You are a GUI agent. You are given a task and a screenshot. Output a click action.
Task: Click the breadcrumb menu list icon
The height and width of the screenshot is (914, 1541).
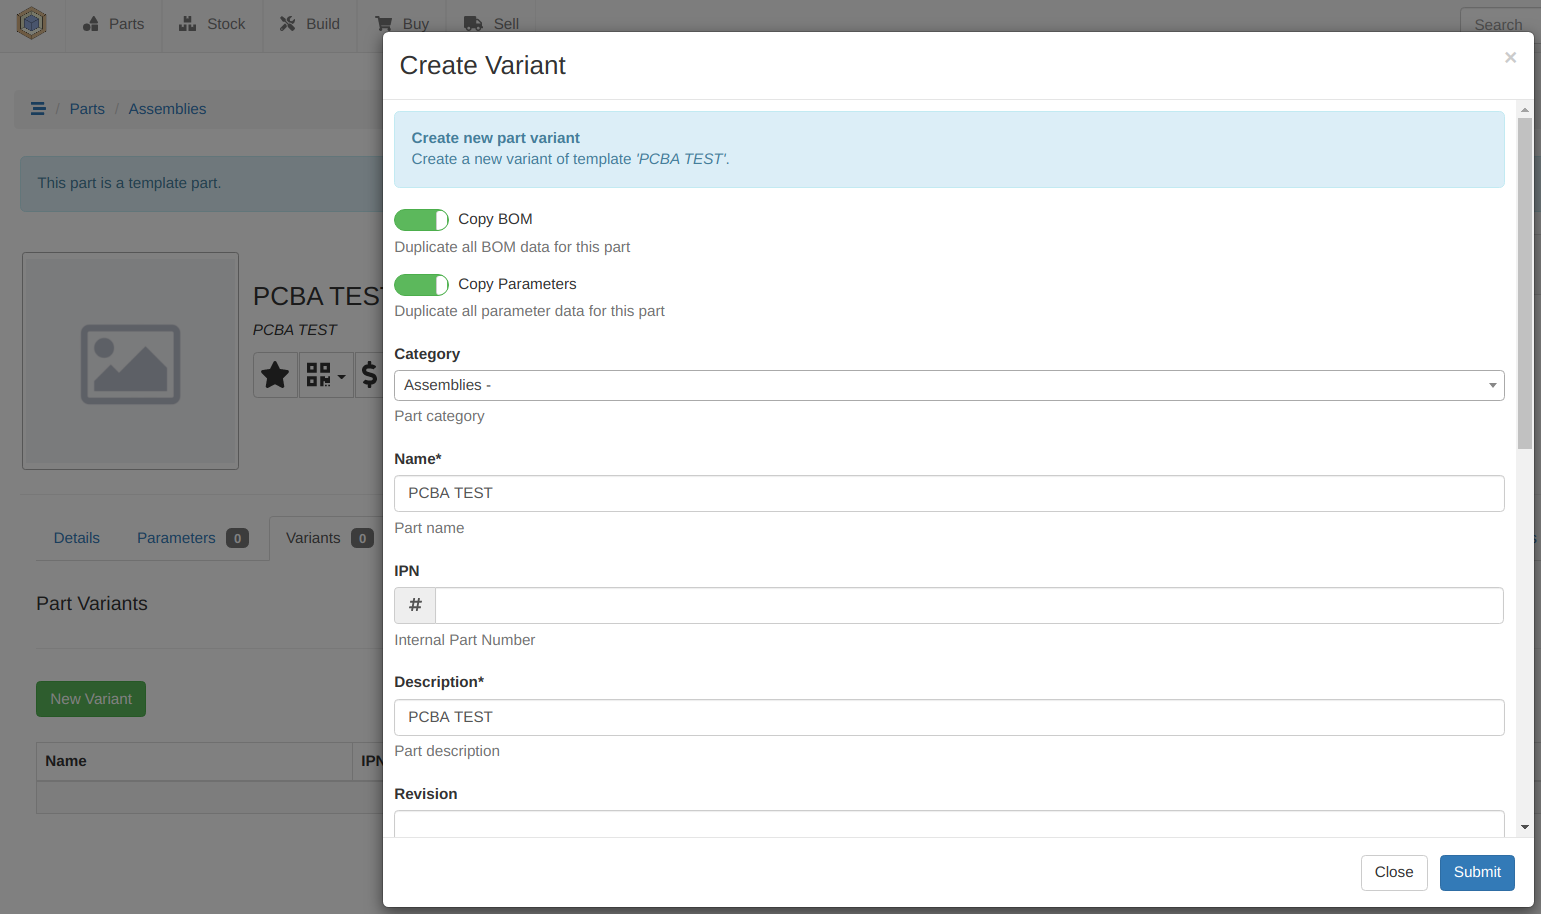(x=38, y=109)
